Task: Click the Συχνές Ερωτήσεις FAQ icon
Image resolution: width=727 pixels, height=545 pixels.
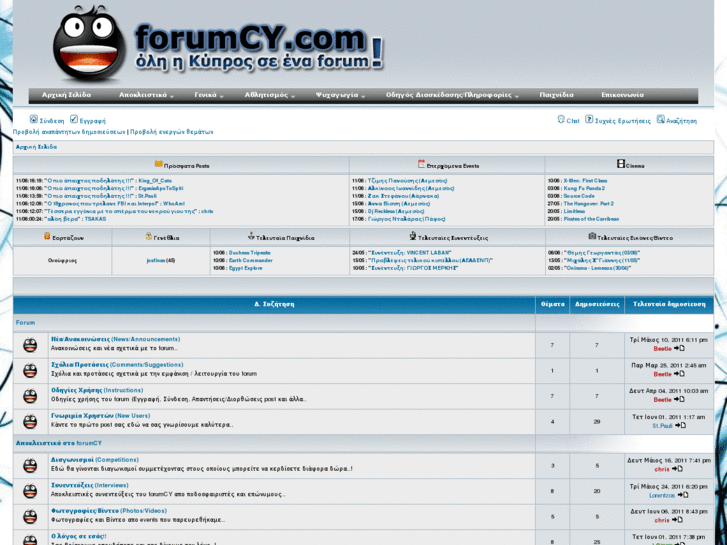Action: [x=589, y=119]
